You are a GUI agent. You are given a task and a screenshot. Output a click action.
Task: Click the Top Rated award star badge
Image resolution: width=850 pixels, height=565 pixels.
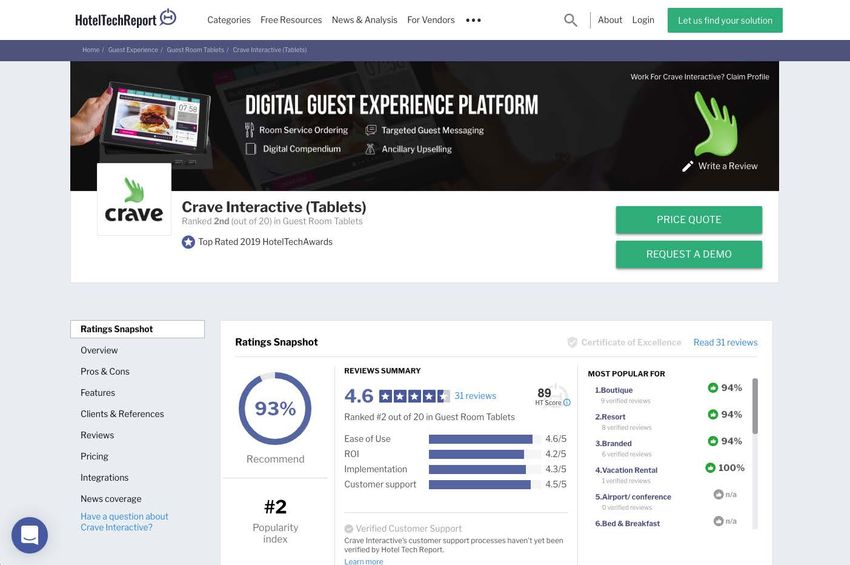(188, 242)
